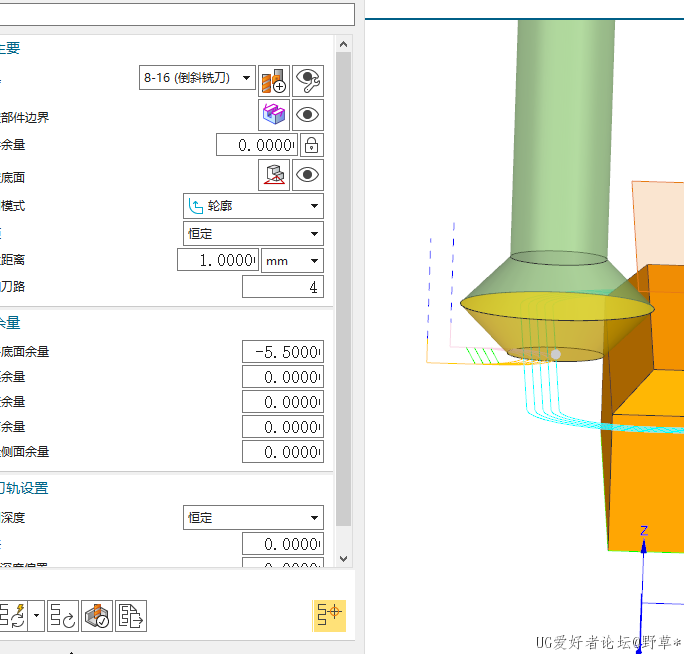This screenshot has height=654, width=684.
Task: Click the 刀路 field with value 4
Action: click(283, 287)
